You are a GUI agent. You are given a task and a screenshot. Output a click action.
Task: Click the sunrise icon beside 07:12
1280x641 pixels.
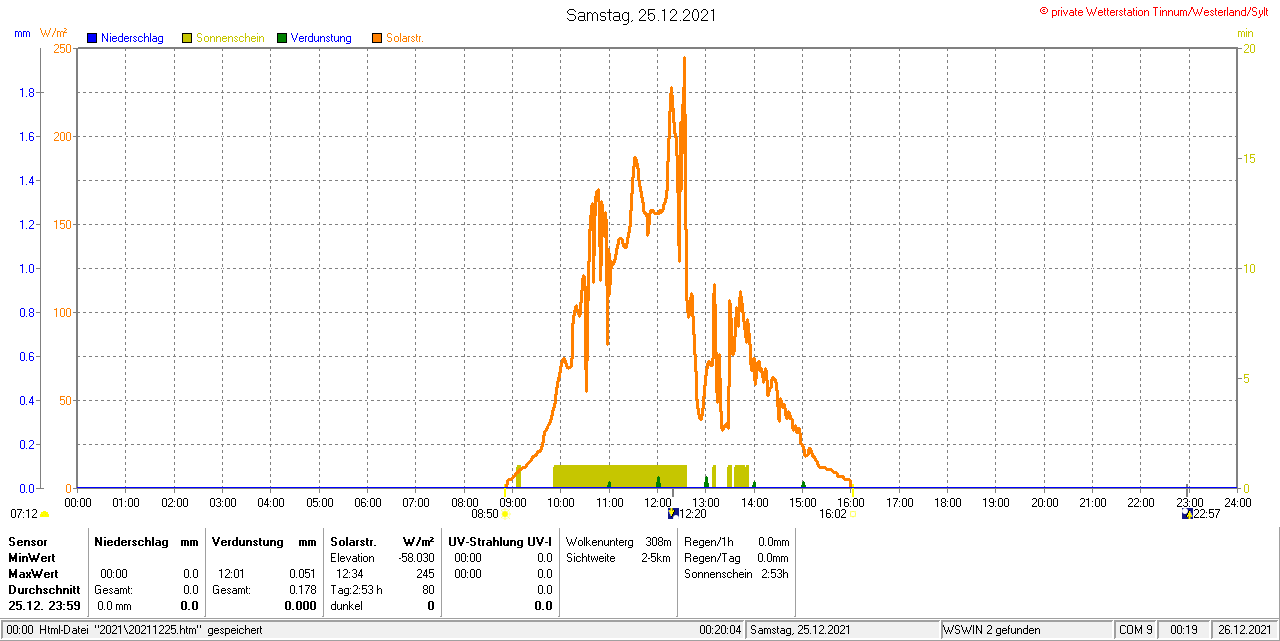point(44,515)
